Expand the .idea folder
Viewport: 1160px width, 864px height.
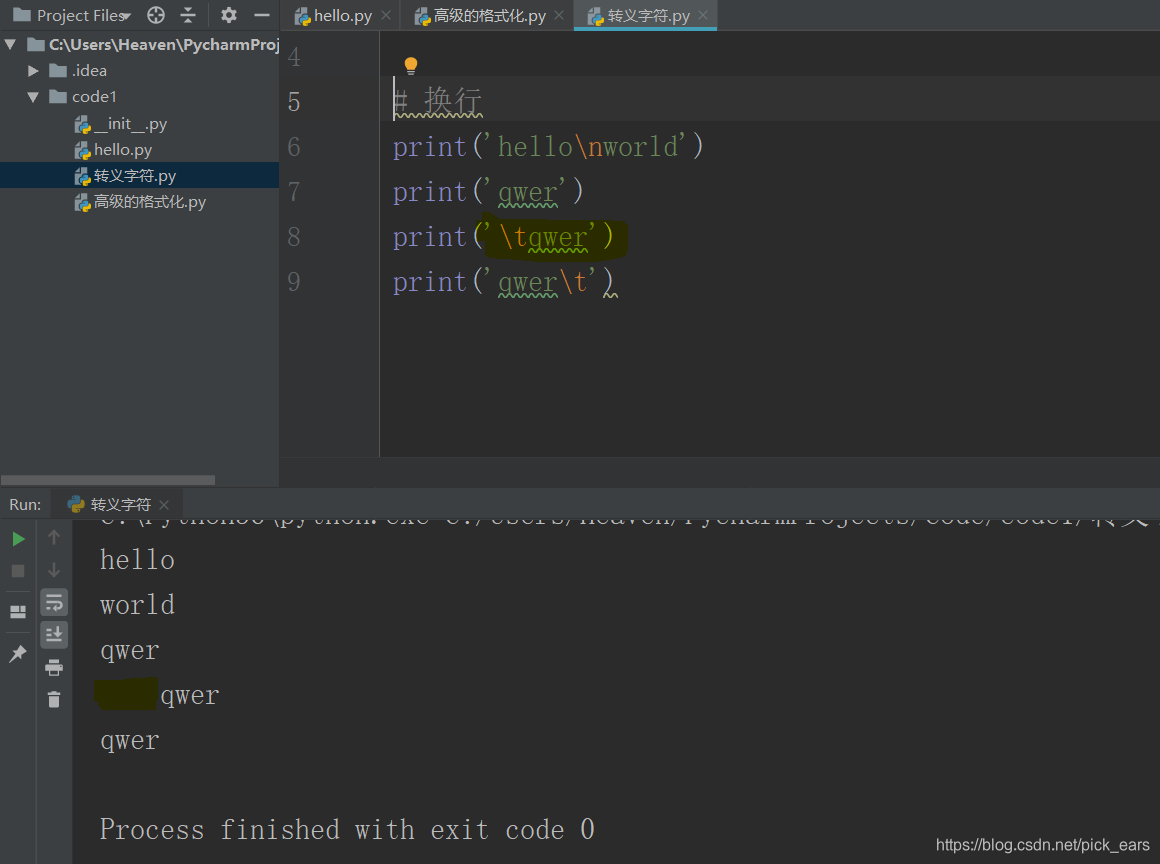click(x=33, y=70)
